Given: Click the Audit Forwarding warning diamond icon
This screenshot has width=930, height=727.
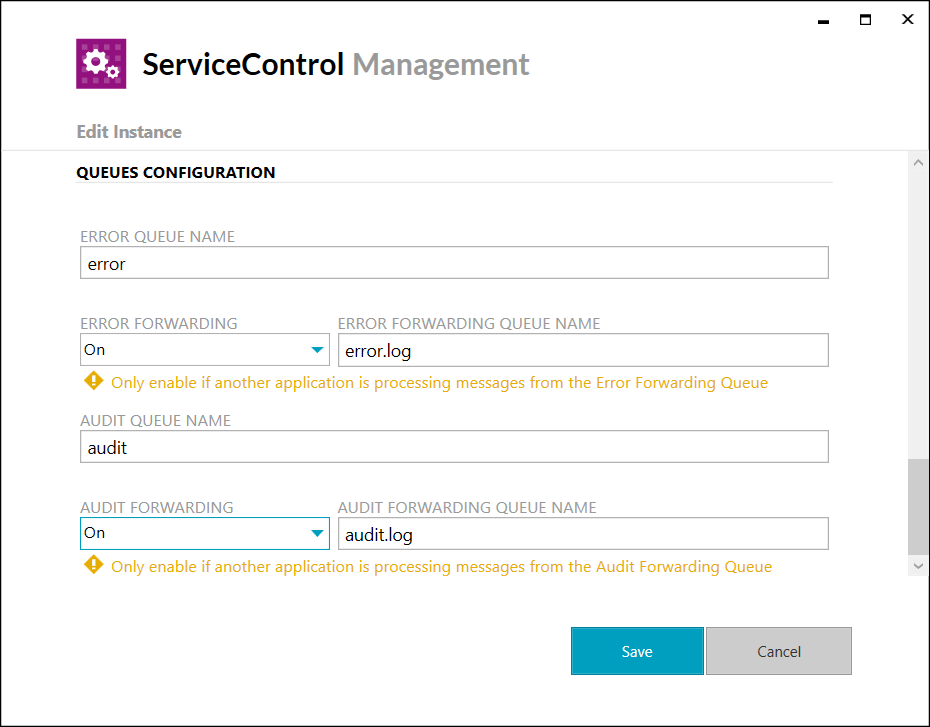Looking at the screenshot, I should [x=94, y=565].
